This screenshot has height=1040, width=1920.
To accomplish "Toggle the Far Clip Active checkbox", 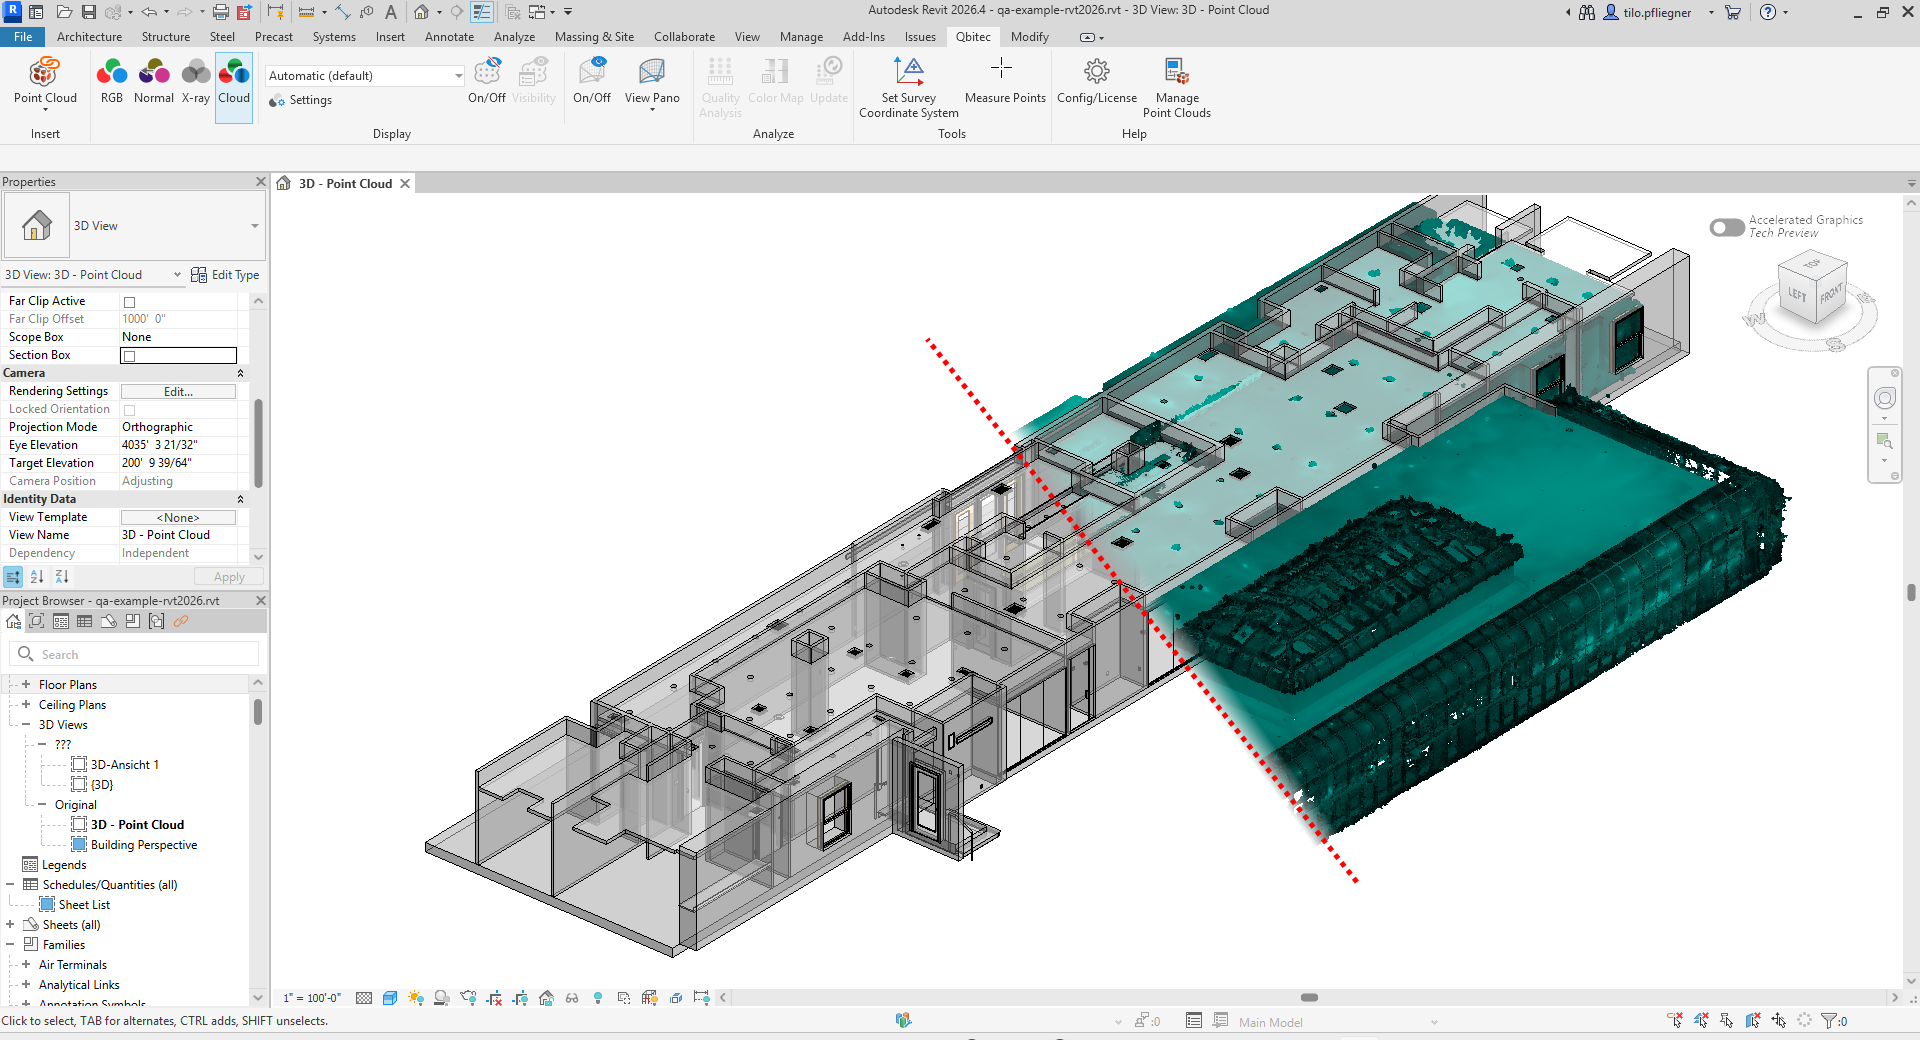I will point(129,302).
